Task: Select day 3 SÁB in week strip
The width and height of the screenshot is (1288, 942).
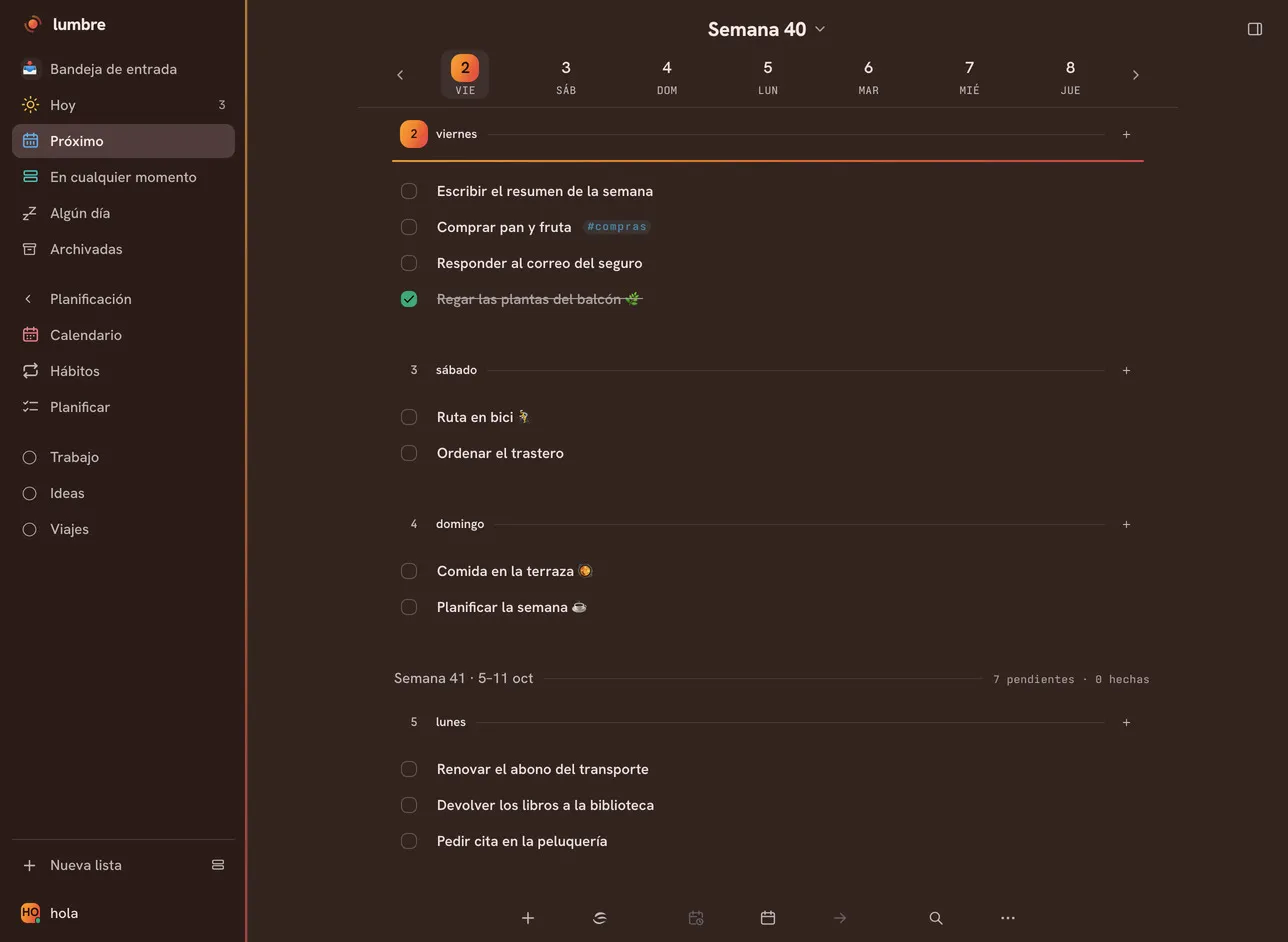Action: pyautogui.click(x=566, y=75)
